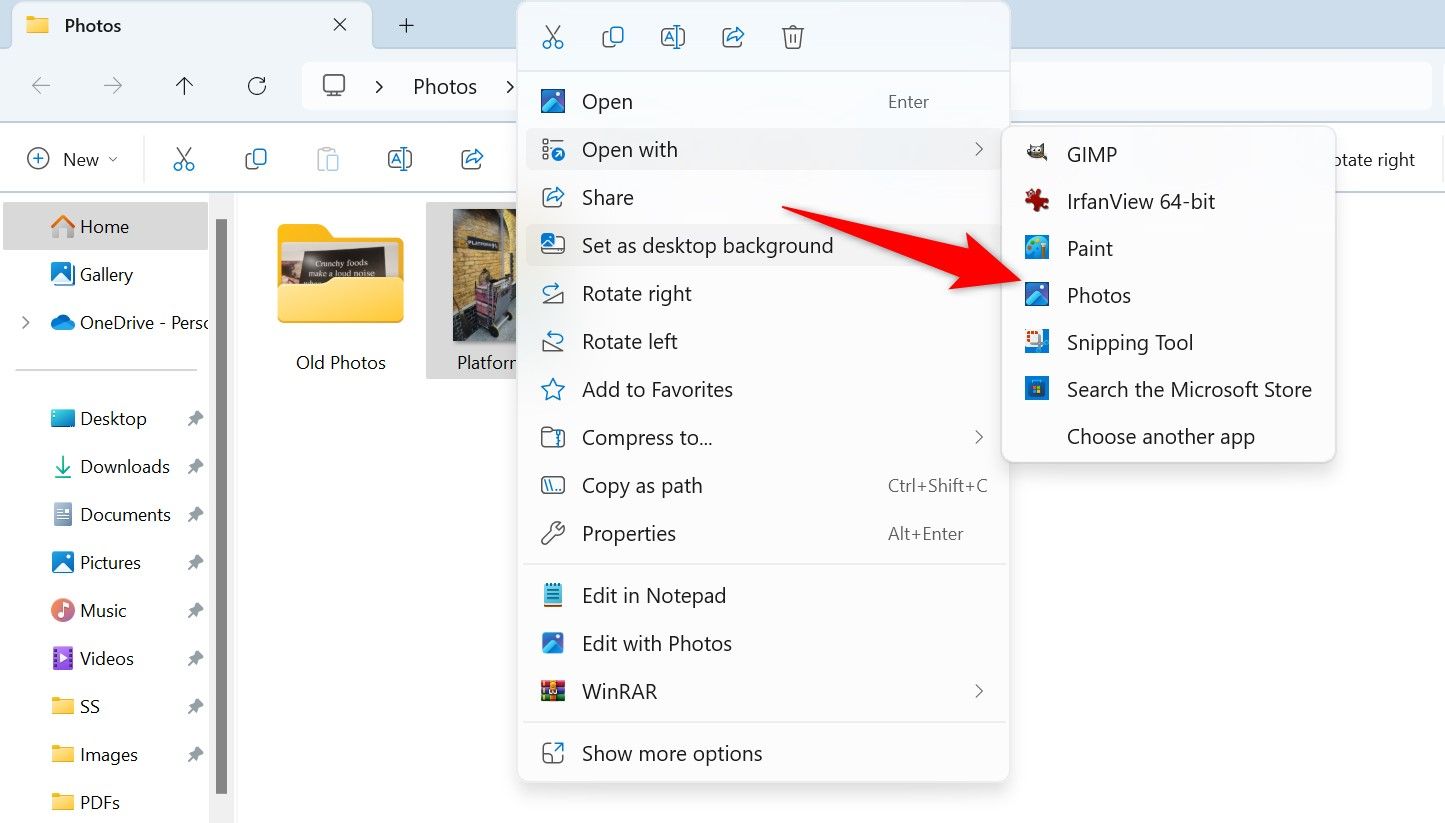Click Set as desktop background
The height and width of the screenshot is (823, 1445).
click(708, 245)
